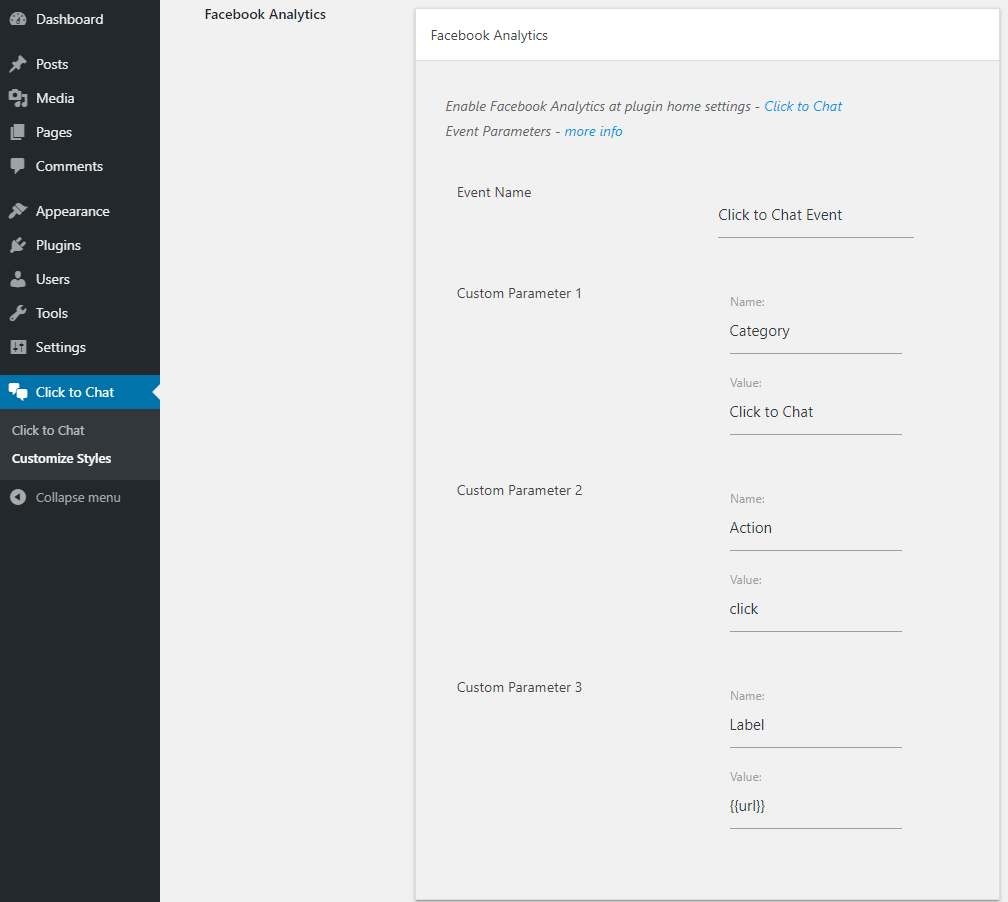Click the Event Name label

[x=494, y=192]
